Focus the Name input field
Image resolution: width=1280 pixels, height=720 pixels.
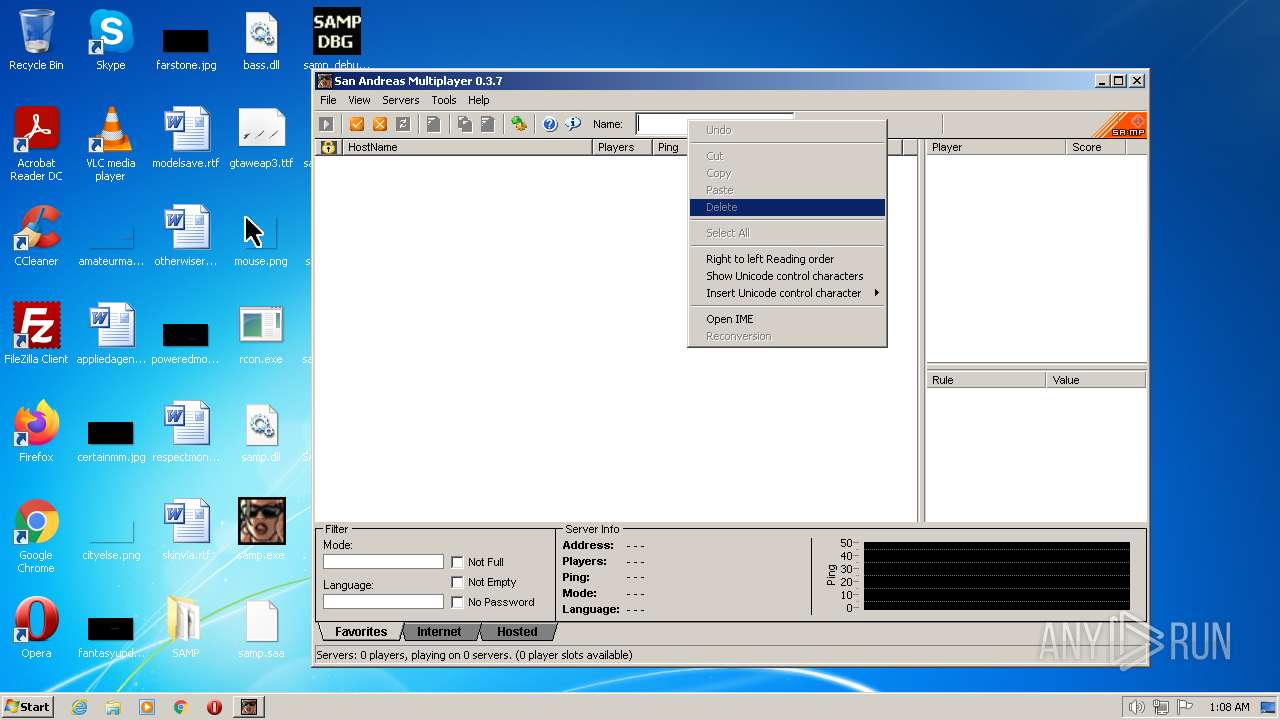coord(715,124)
